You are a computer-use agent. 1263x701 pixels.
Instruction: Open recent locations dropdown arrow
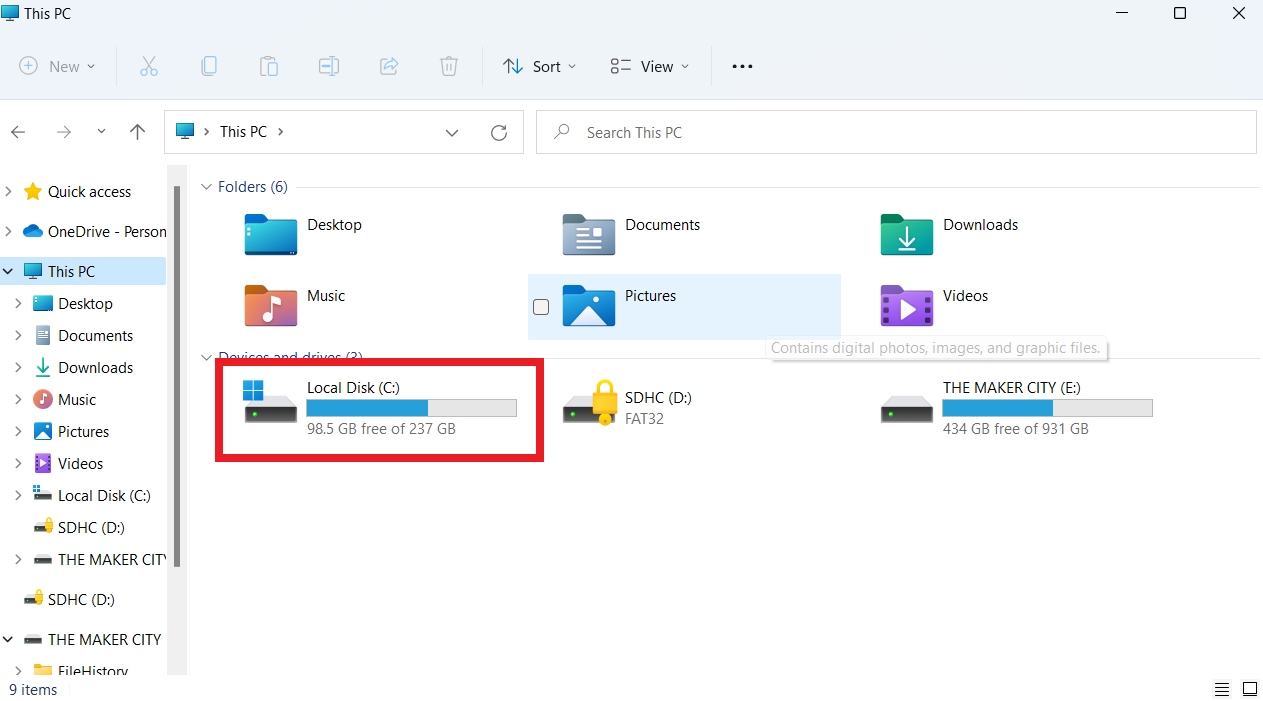(101, 132)
